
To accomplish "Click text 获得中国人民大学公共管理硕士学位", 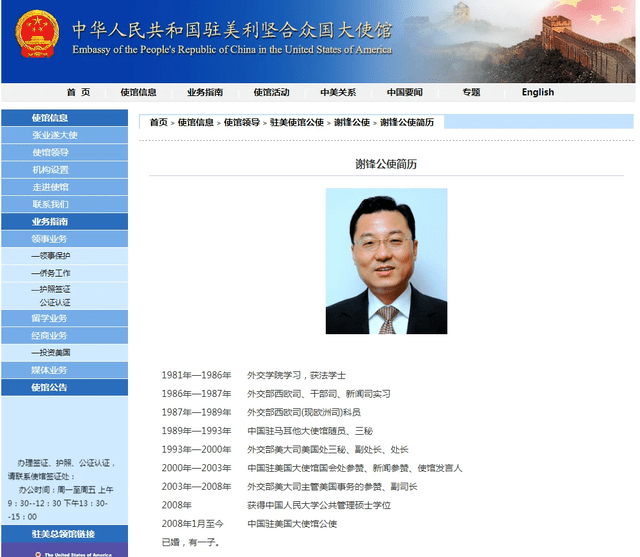I will (x=319, y=505).
